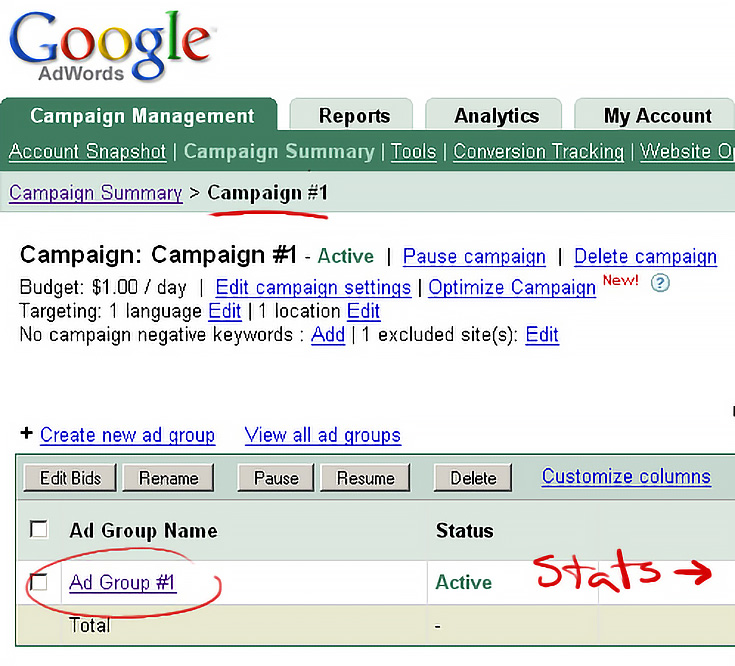Go to Account Snapshot
735x666 pixels.
coord(88,152)
